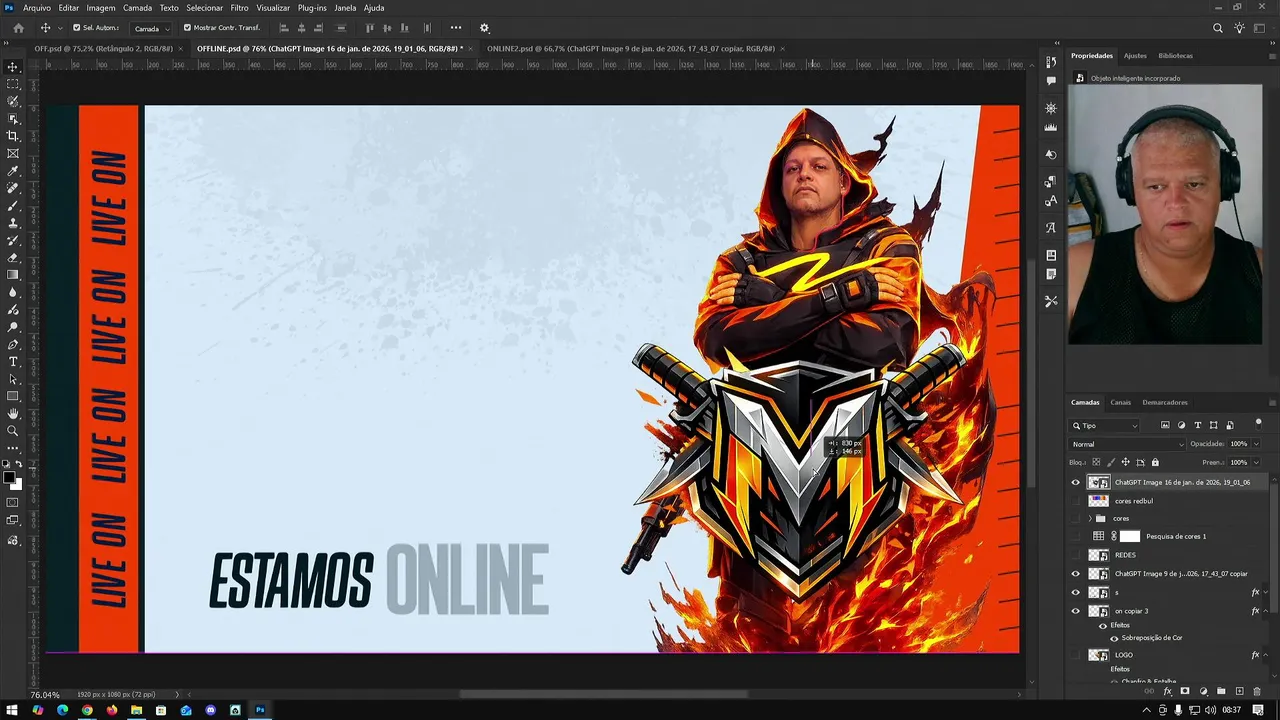Select the Hand tool

13,413
